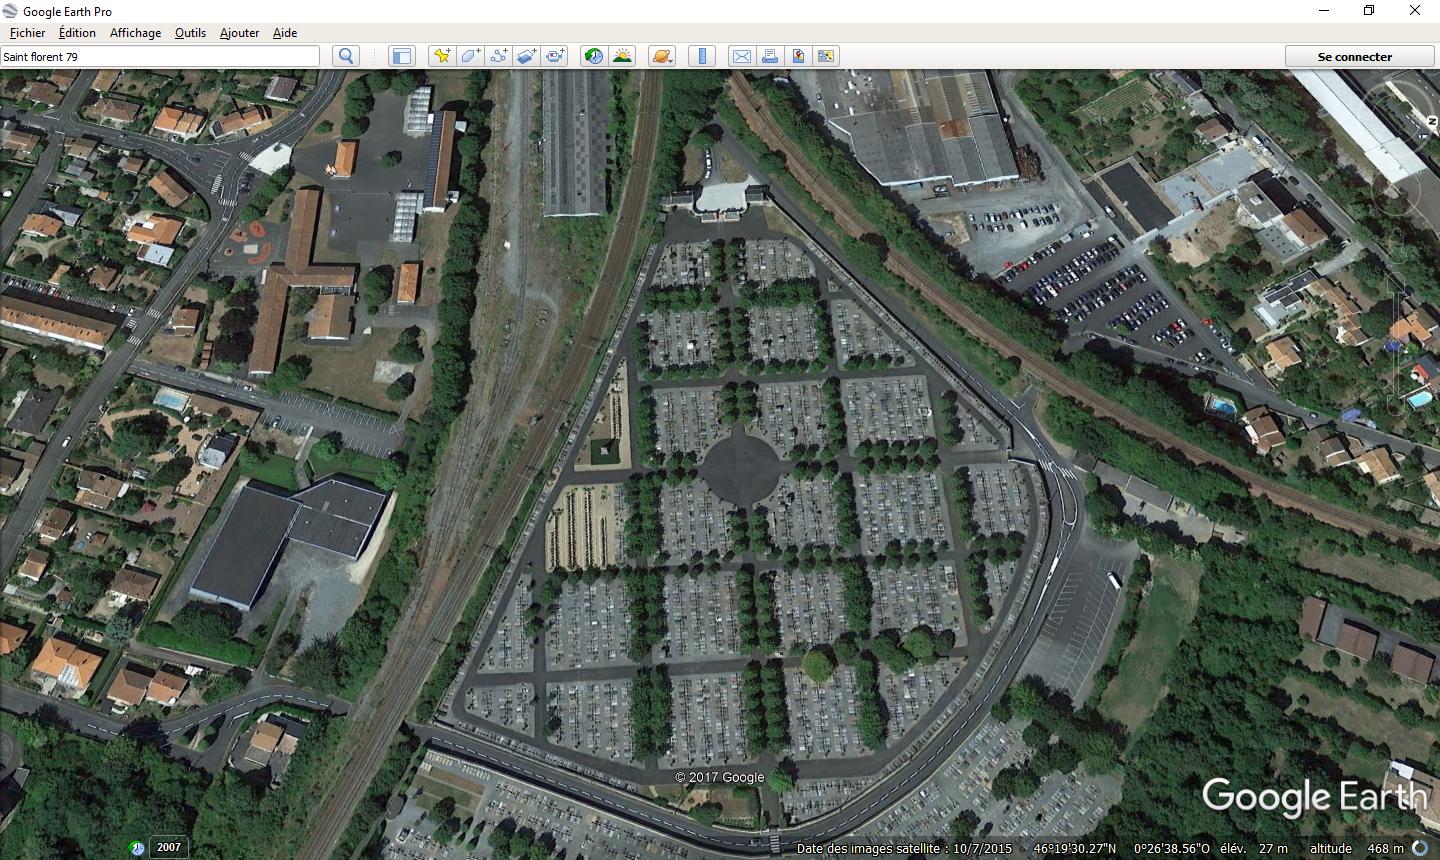Open the Fichier menu
Viewport: 1440px width, 860px height.
pyautogui.click(x=28, y=32)
